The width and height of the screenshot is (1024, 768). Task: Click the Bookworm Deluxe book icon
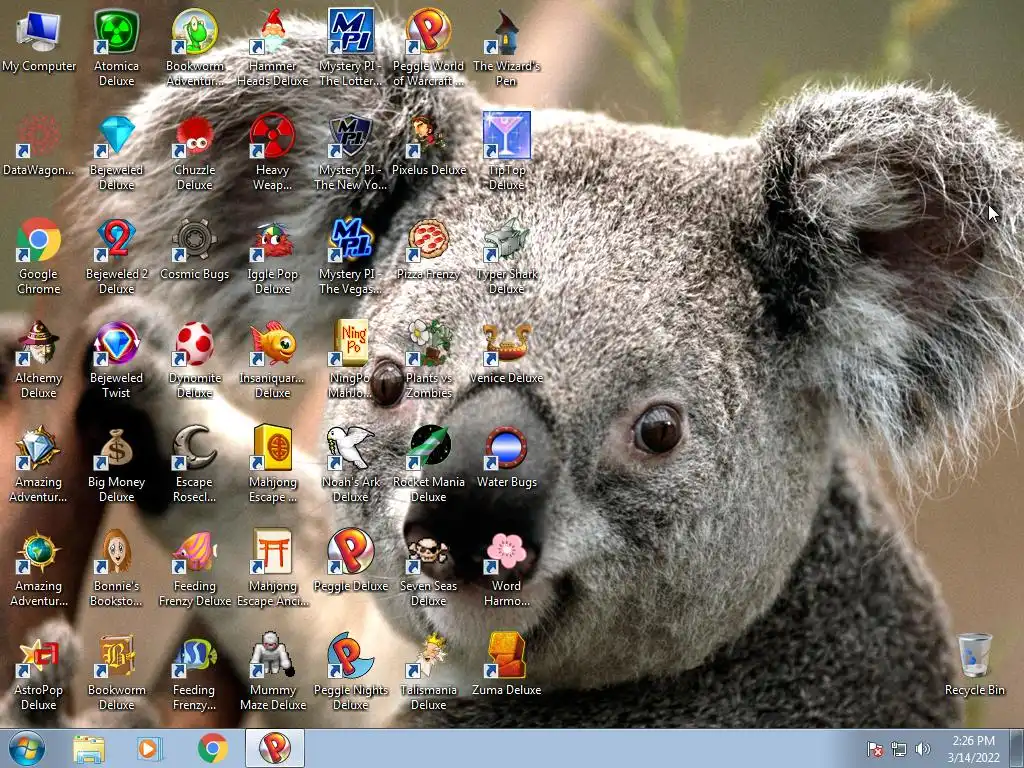click(x=116, y=656)
